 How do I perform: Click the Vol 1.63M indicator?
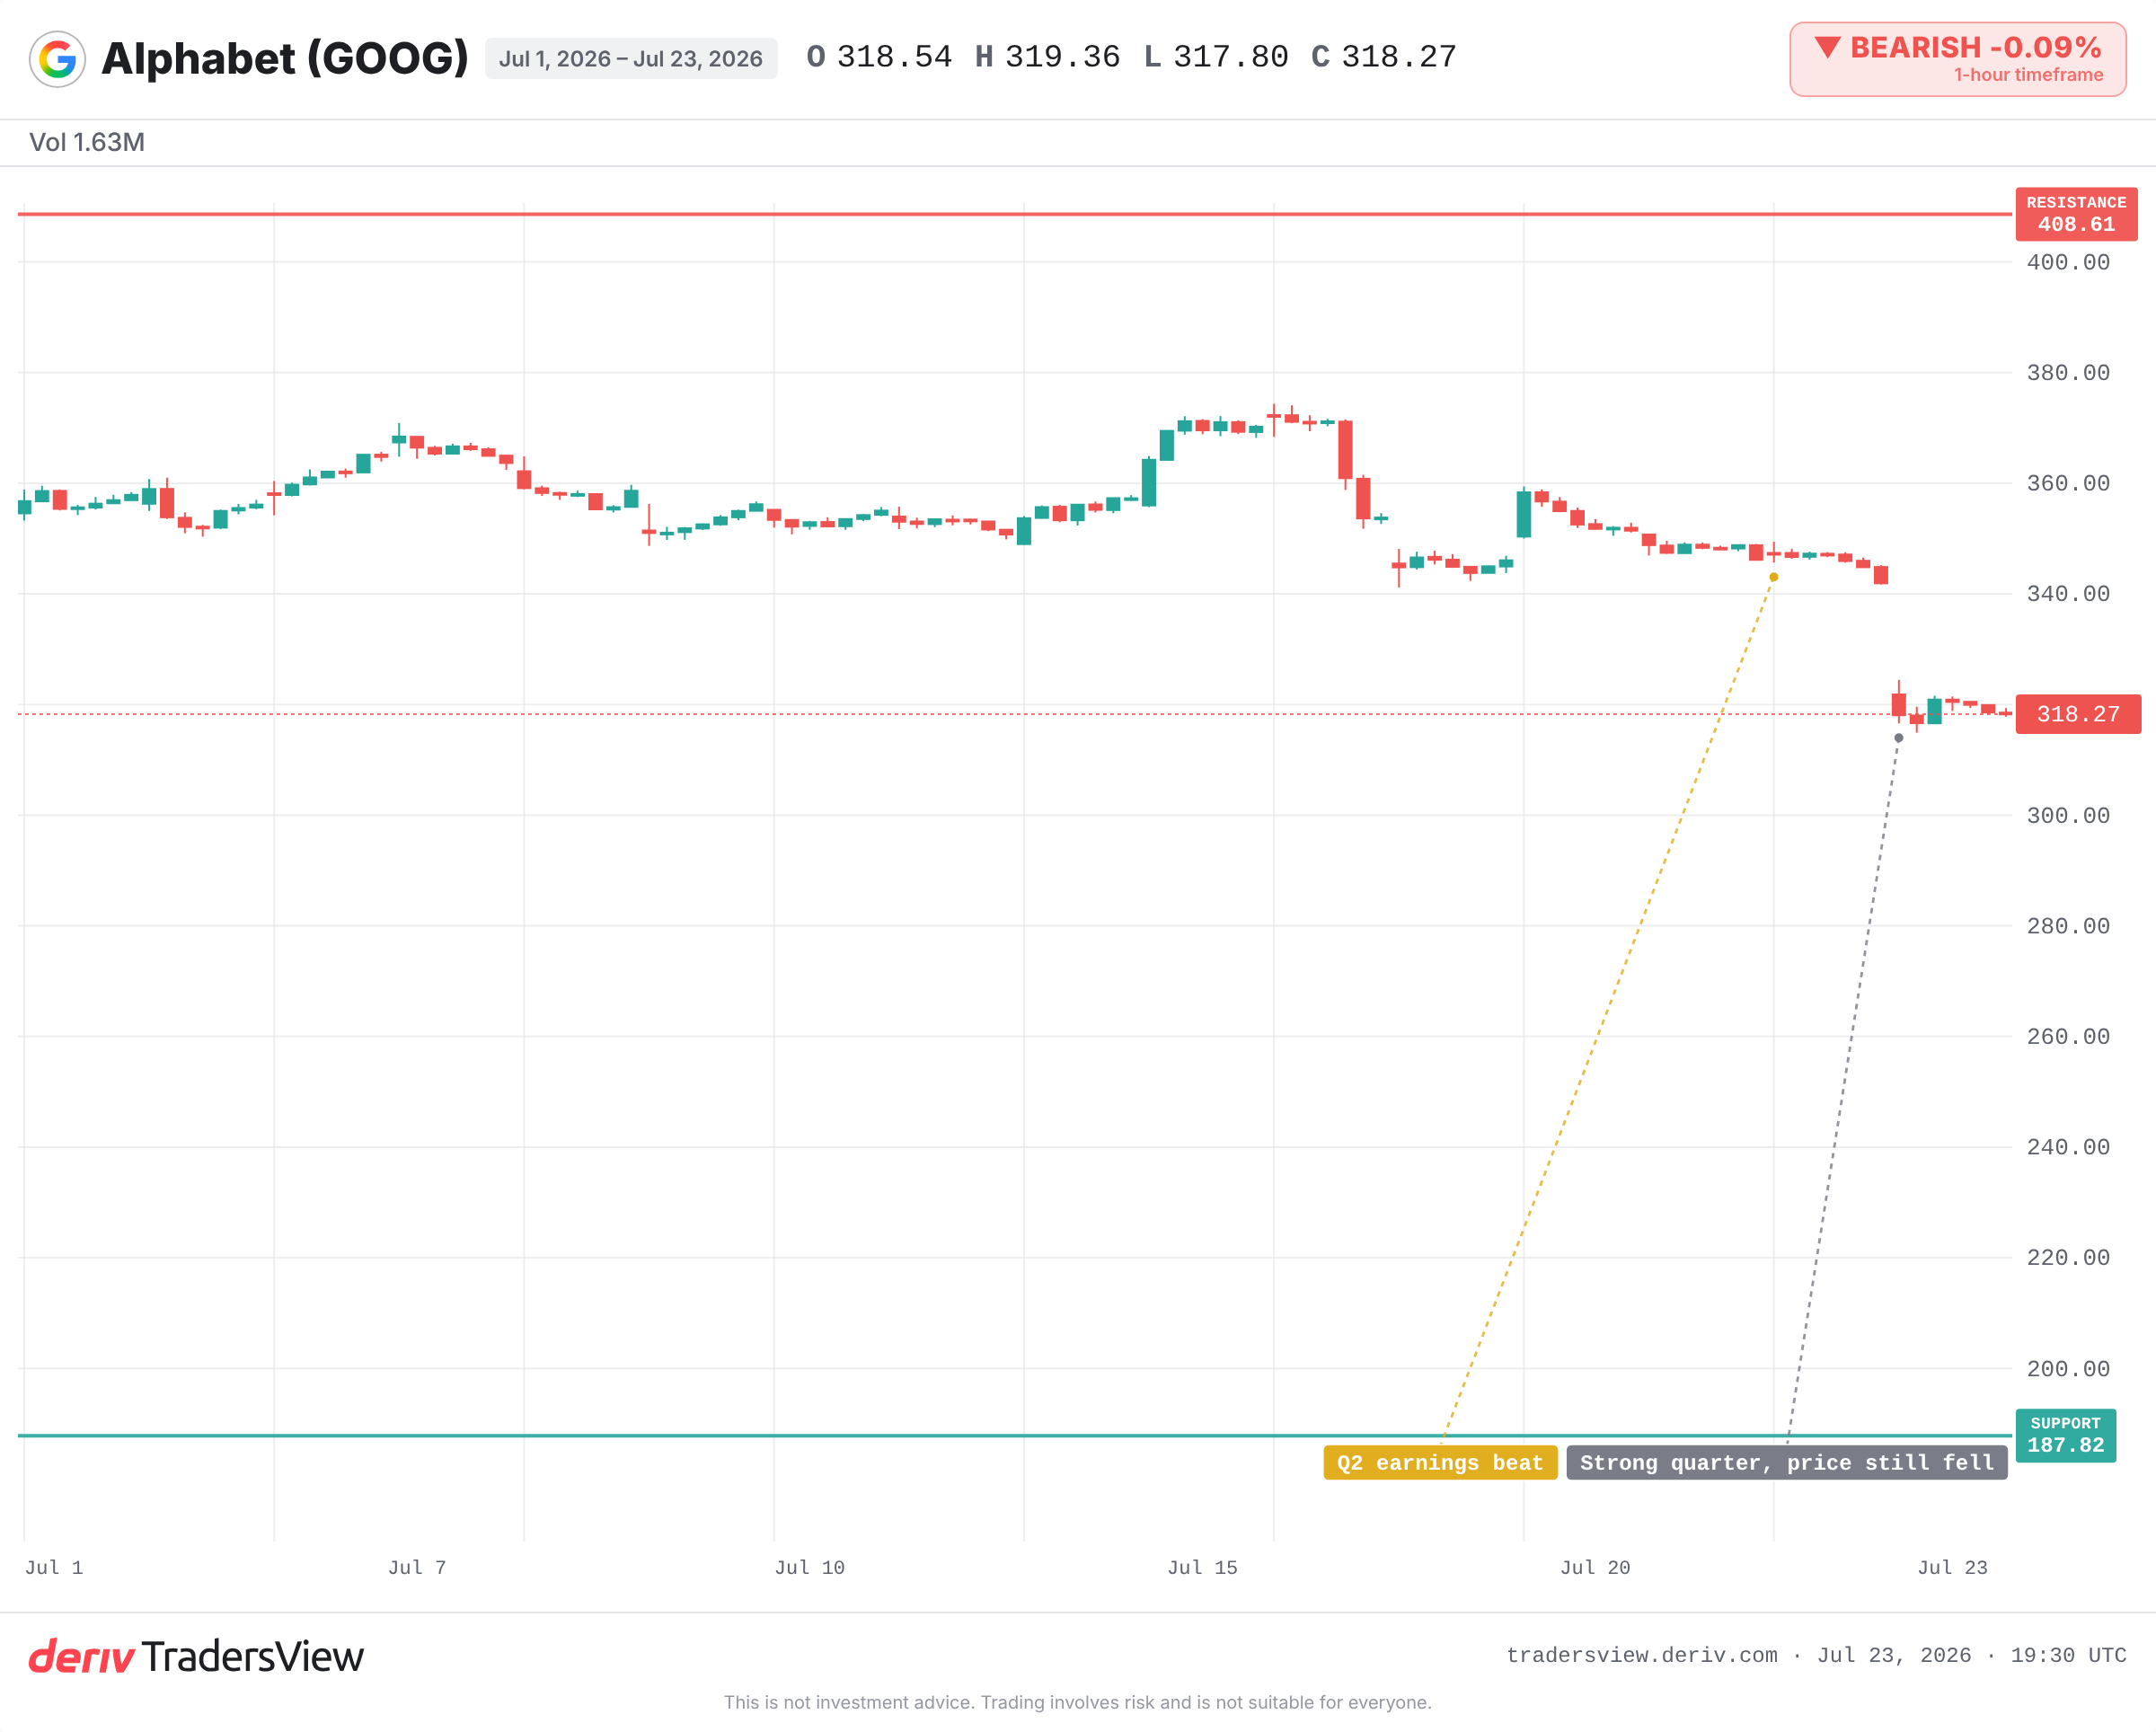click(x=87, y=142)
